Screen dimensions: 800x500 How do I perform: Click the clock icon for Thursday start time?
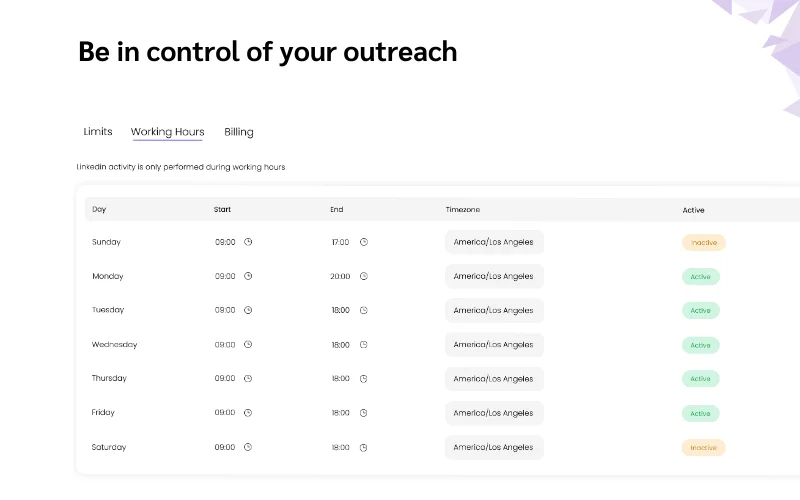point(248,379)
